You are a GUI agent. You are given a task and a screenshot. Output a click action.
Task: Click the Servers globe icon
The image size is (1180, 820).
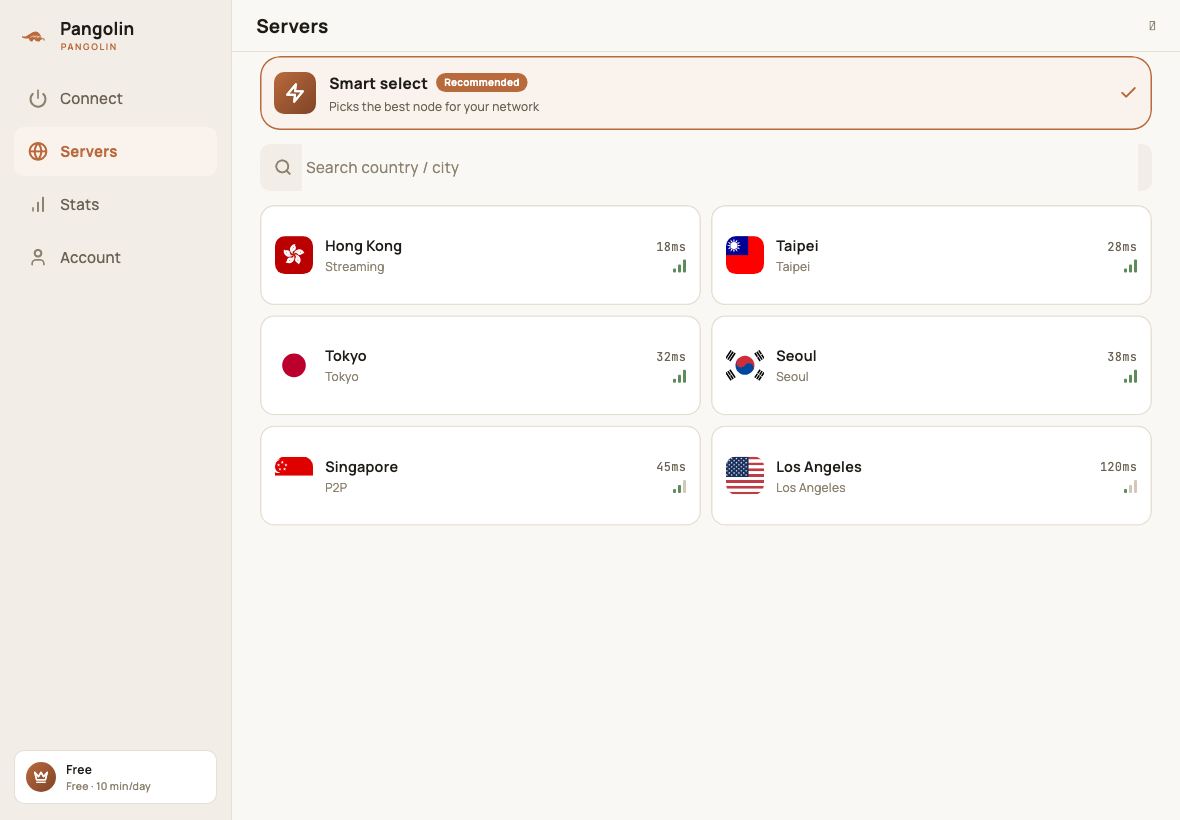(x=38, y=151)
